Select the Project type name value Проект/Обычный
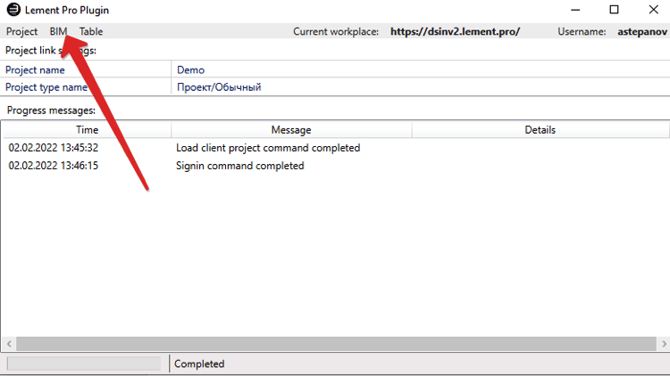The height and width of the screenshot is (376, 670). tap(219, 87)
